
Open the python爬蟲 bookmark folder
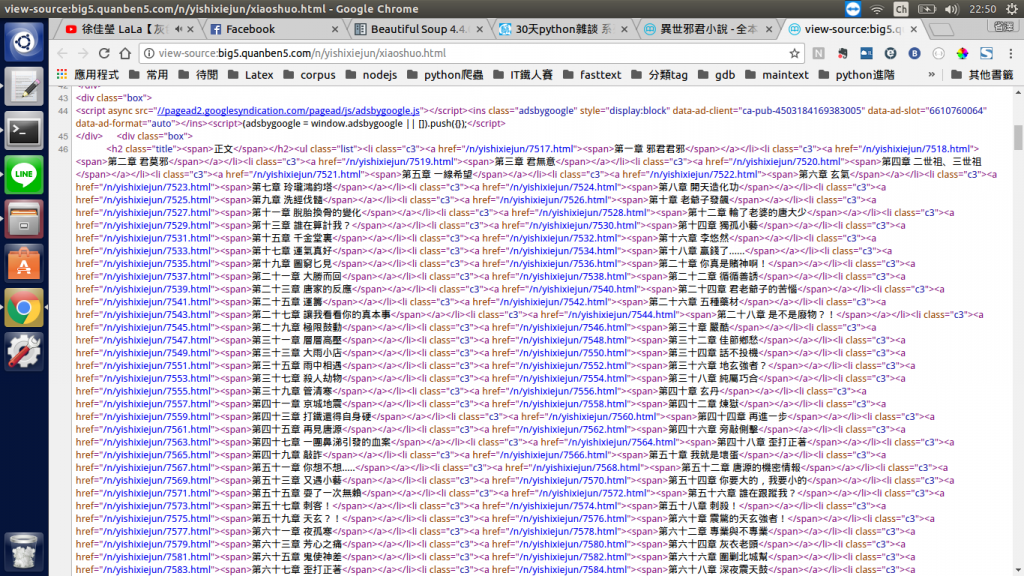pos(445,74)
